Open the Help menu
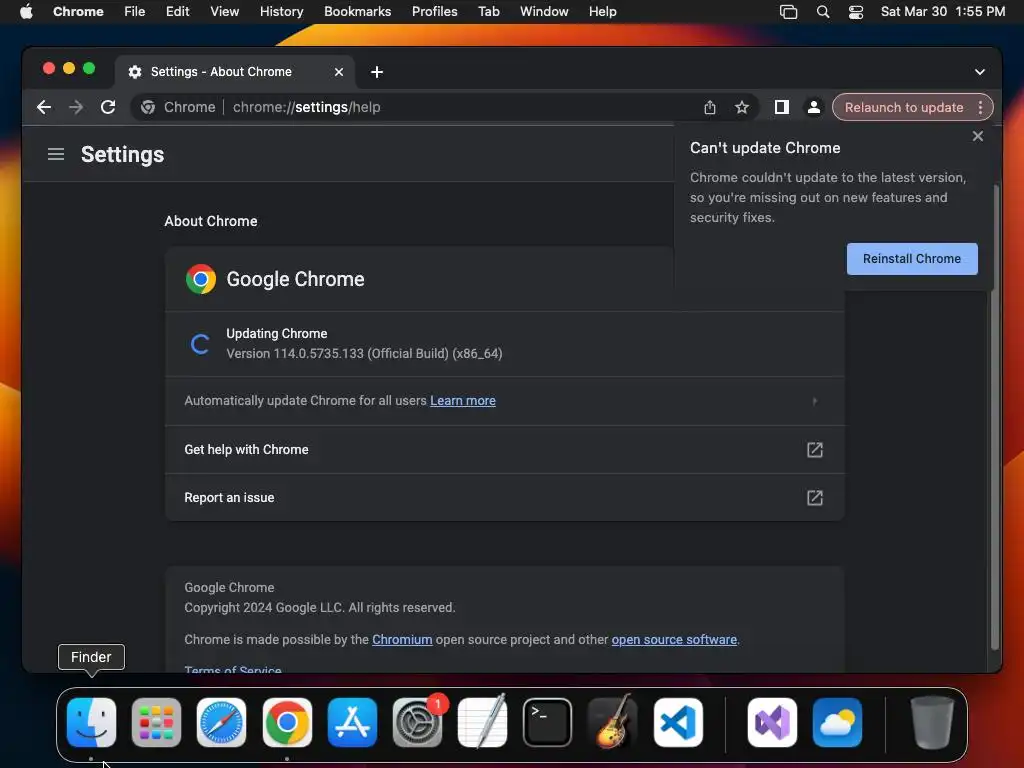The height and width of the screenshot is (768, 1024). click(x=602, y=11)
